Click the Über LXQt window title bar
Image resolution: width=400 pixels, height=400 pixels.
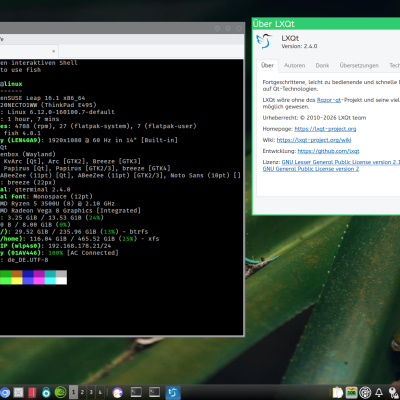pos(326,24)
